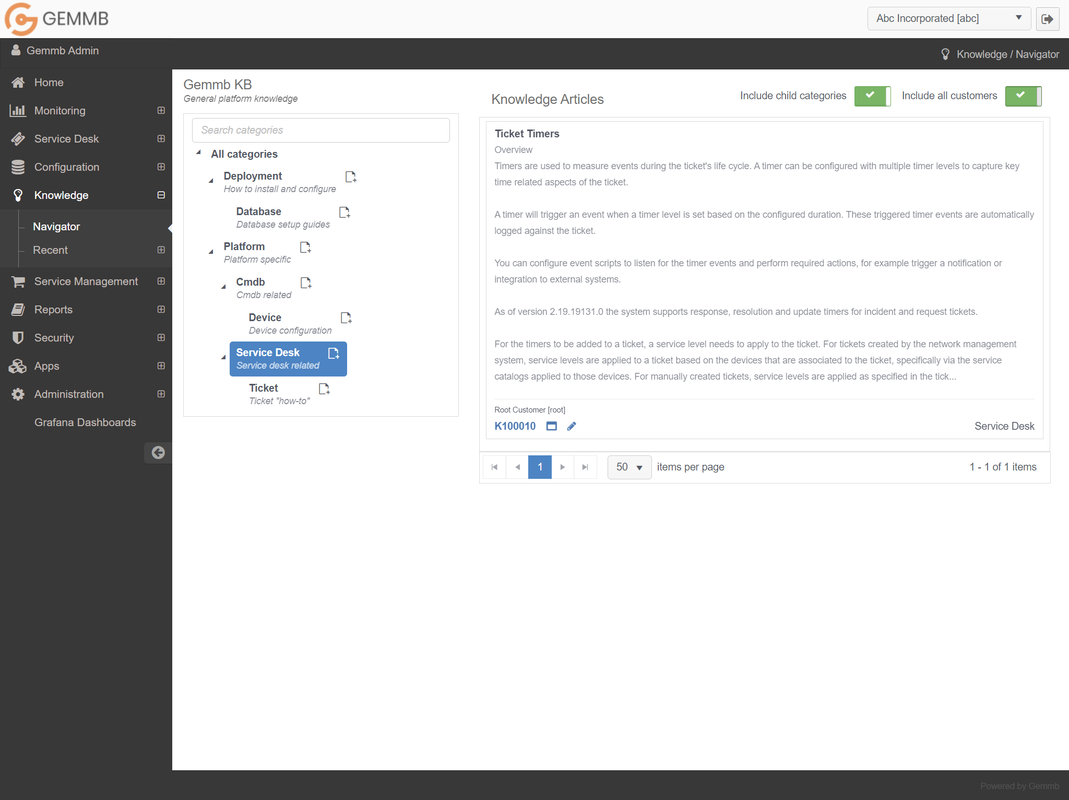The width and height of the screenshot is (1069, 800).
Task: Expand the Apps menu
Action: coord(161,366)
